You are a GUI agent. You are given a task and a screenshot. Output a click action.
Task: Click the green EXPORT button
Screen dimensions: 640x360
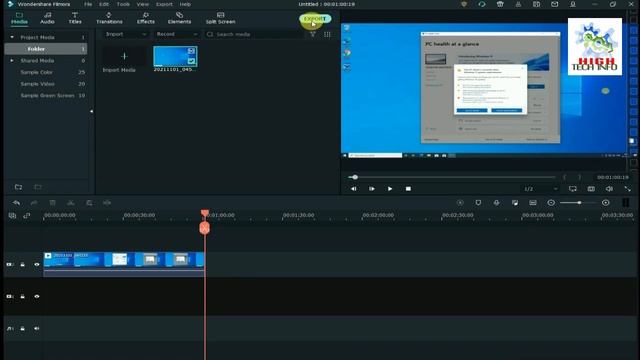pyautogui.click(x=315, y=19)
